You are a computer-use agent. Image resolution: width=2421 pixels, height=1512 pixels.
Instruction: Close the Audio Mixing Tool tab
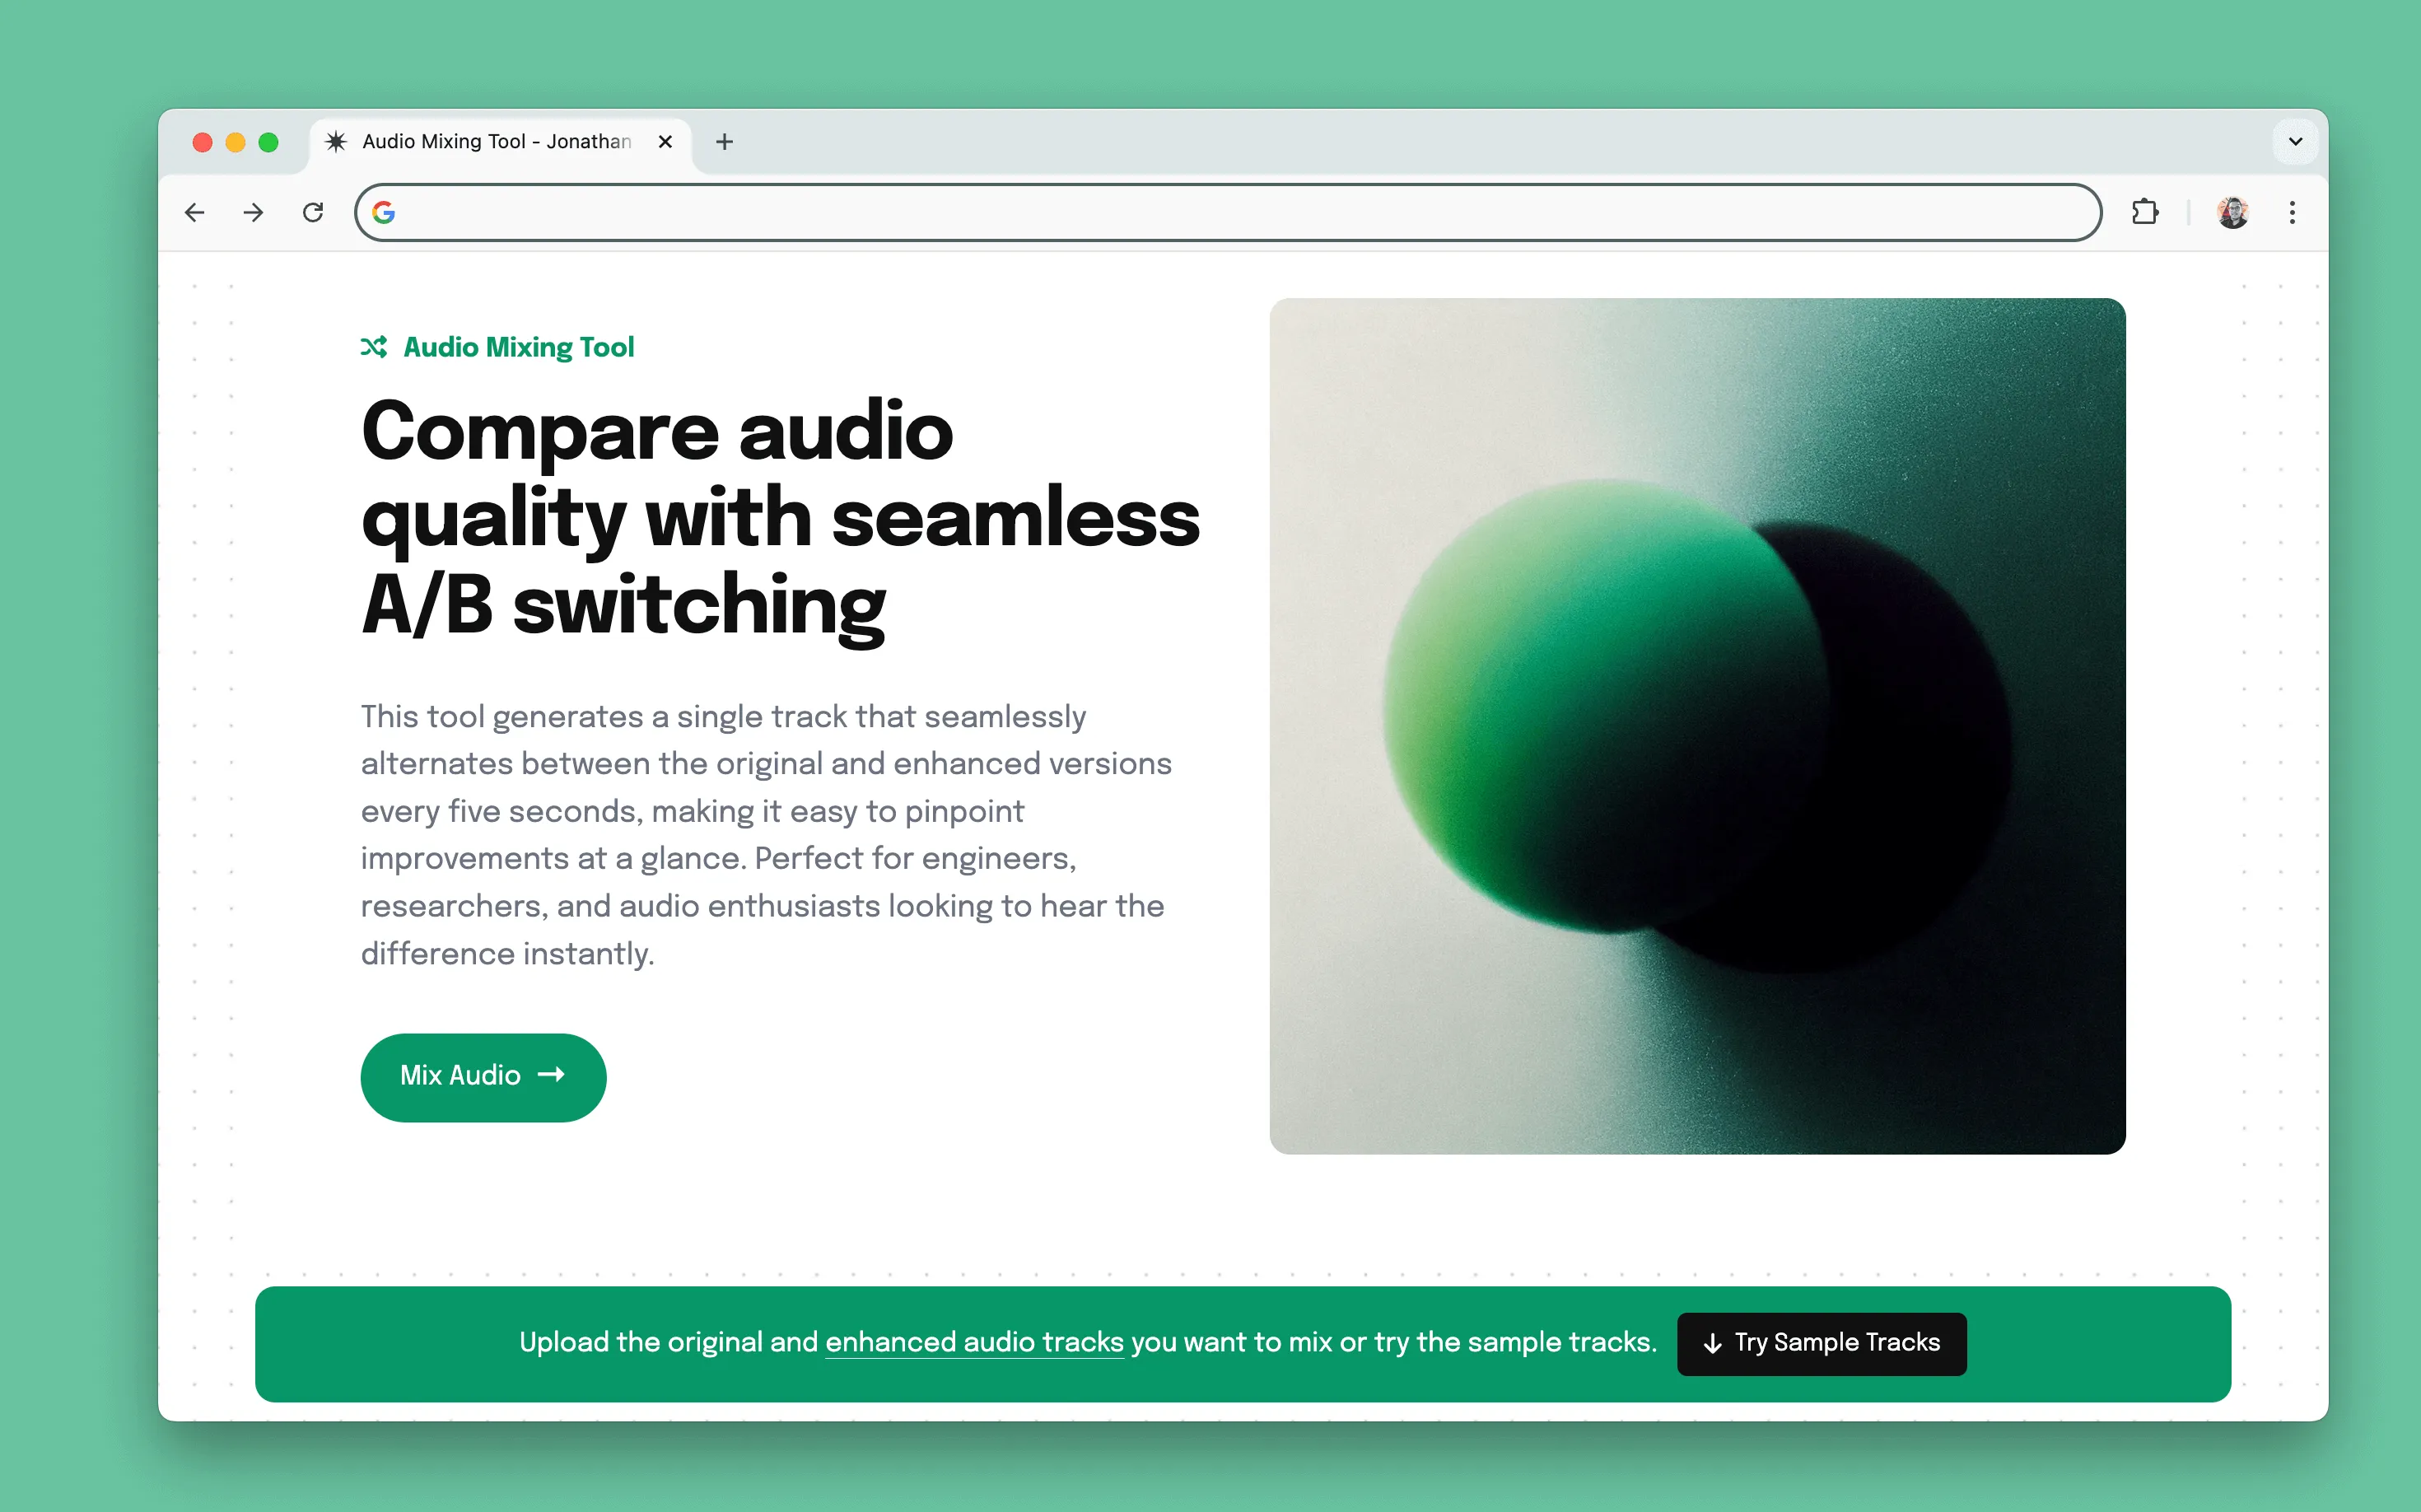click(x=665, y=142)
